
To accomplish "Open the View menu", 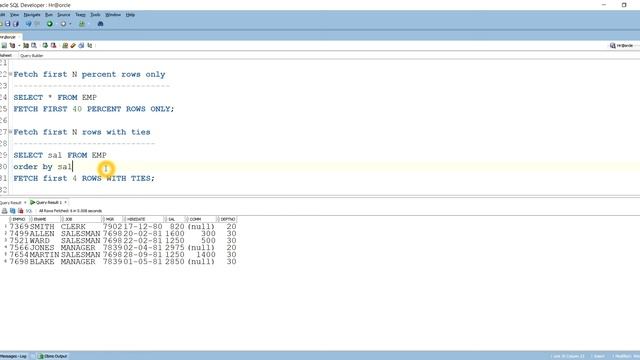I will coord(14,15).
